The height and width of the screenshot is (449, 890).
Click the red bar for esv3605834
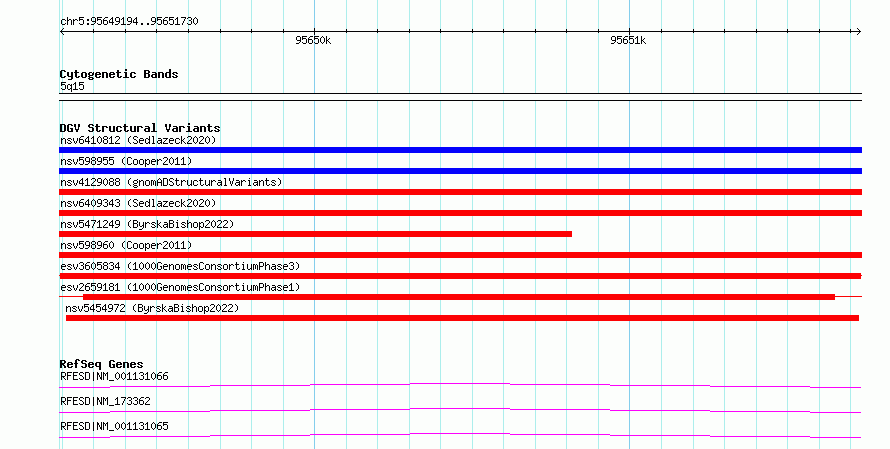(x=460, y=276)
